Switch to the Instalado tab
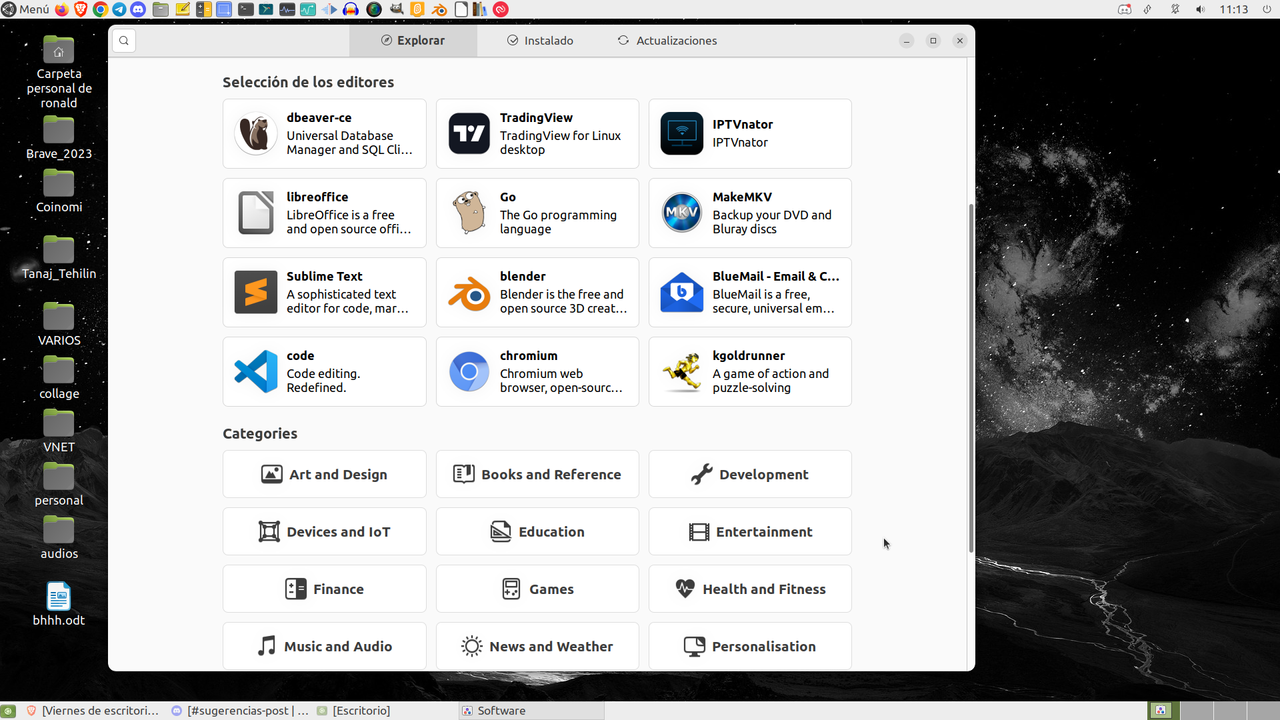1280x720 pixels. [540, 41]
